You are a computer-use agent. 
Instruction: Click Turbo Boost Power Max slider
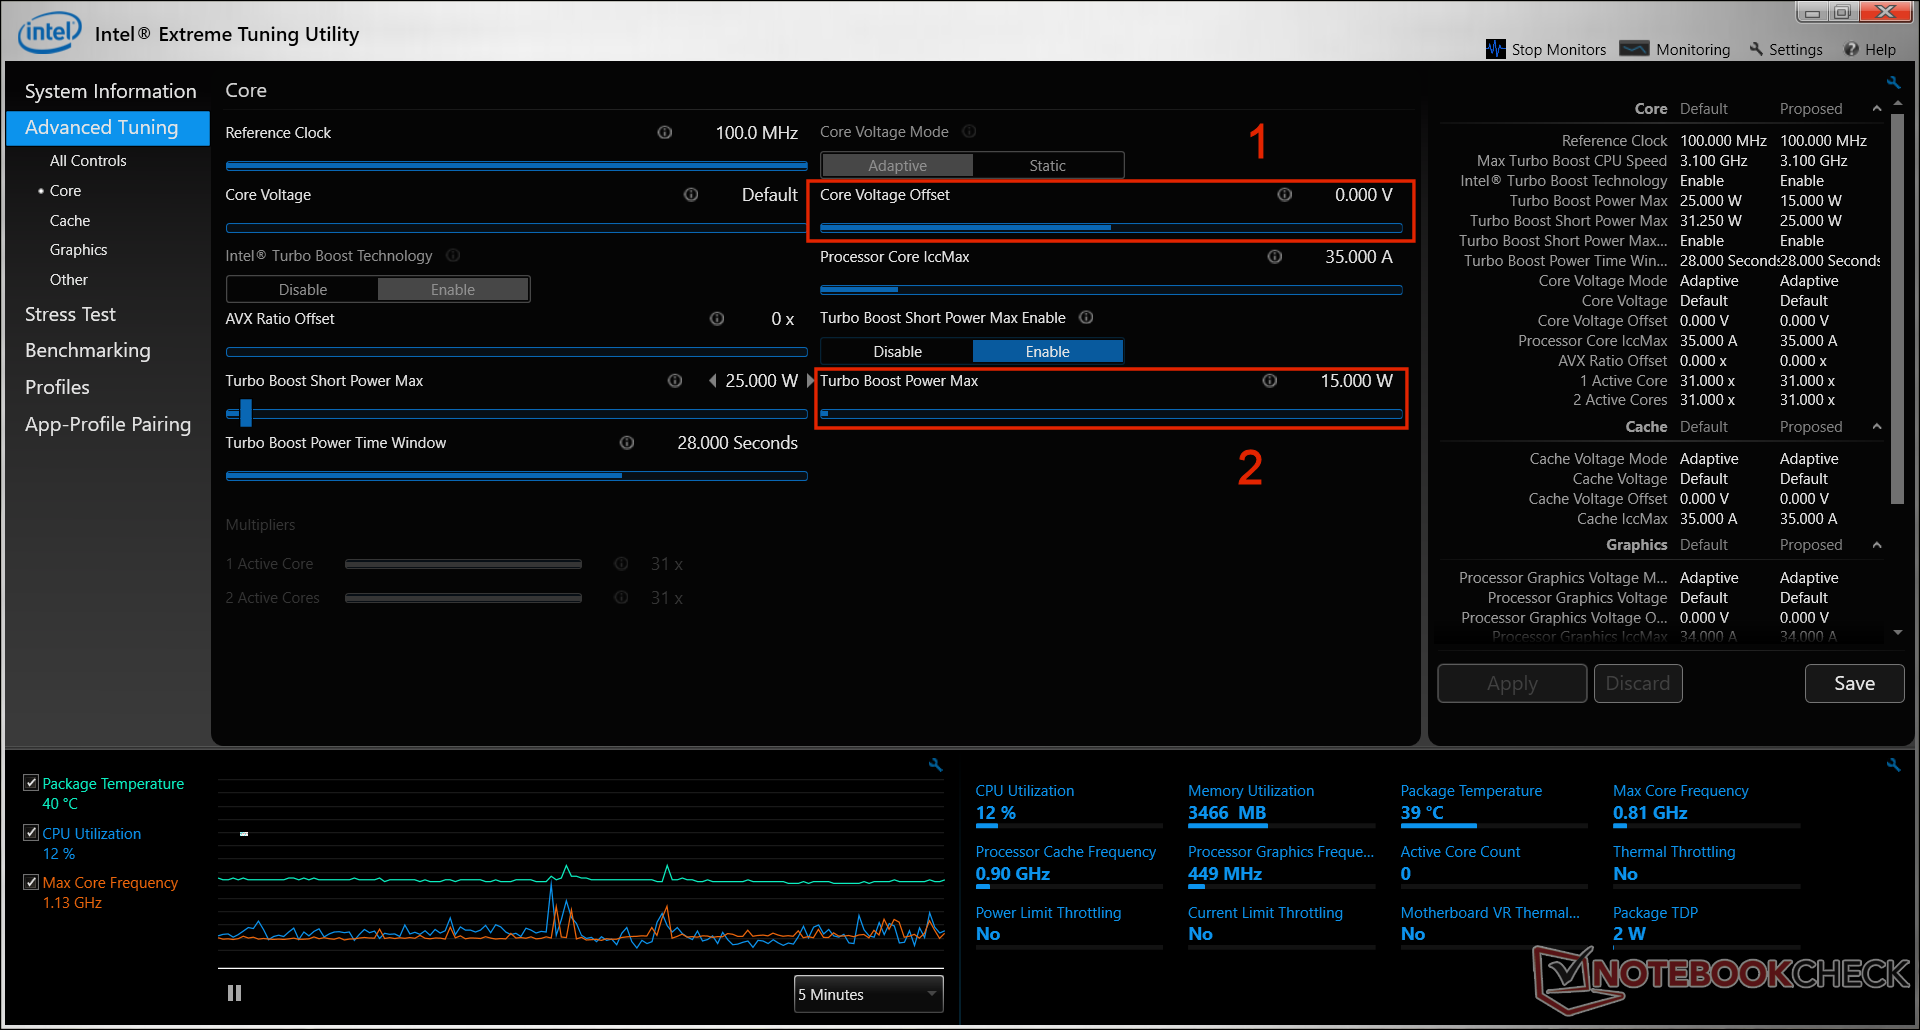[1111, 413]
